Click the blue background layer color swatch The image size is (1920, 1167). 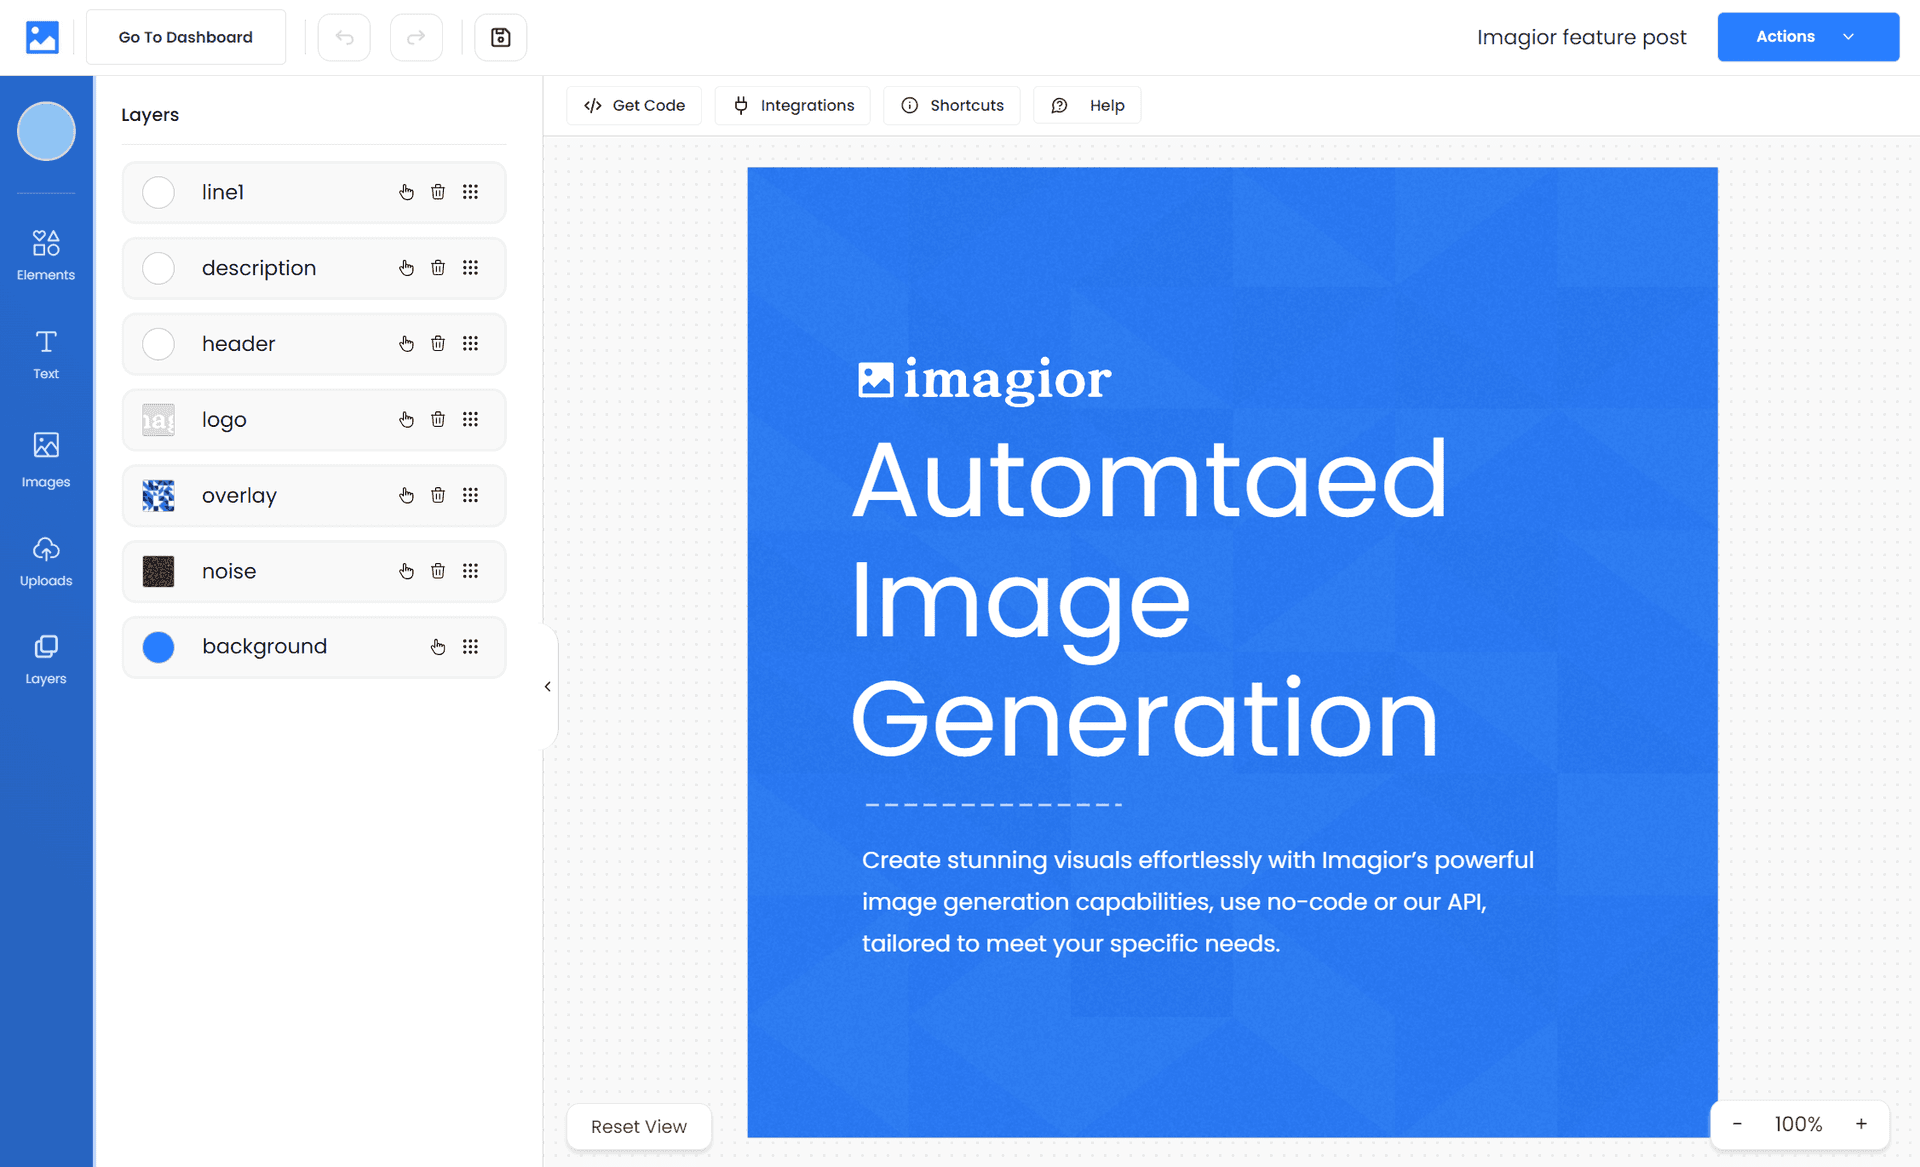(158, 647)
